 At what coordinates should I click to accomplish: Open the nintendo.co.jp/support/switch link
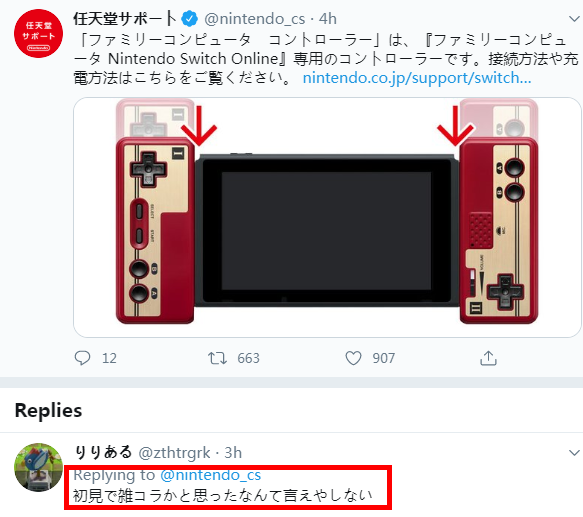coord(417,78)
